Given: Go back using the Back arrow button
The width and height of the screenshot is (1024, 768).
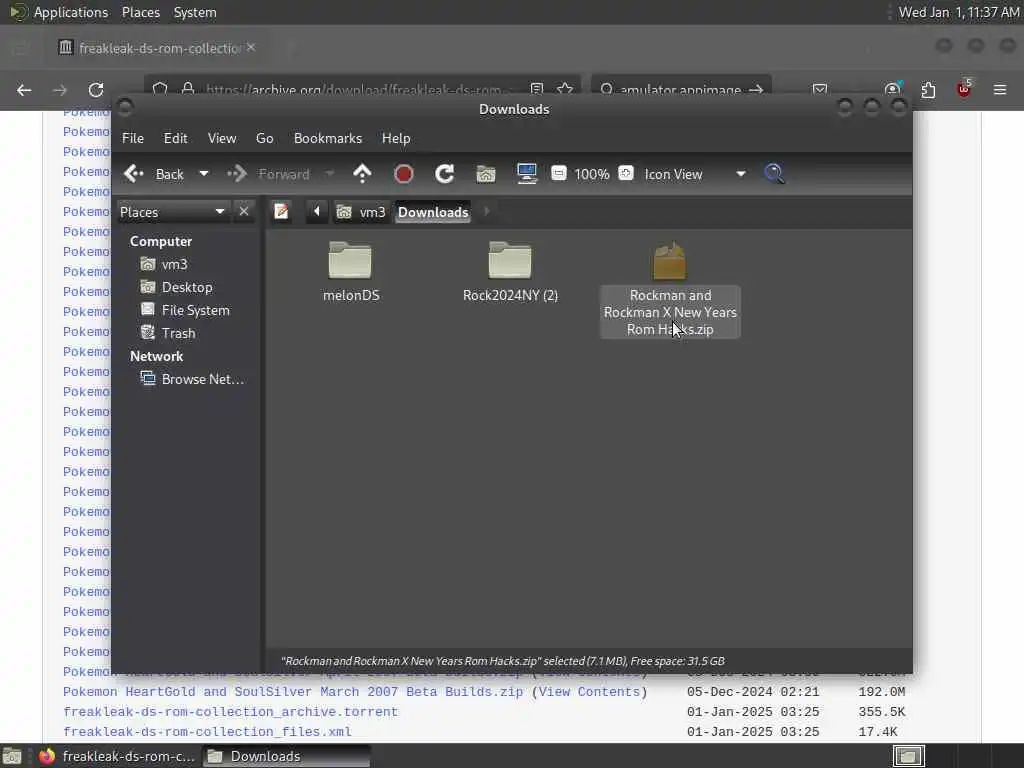Looking at the screenshot, I should (x=154, y=174).
